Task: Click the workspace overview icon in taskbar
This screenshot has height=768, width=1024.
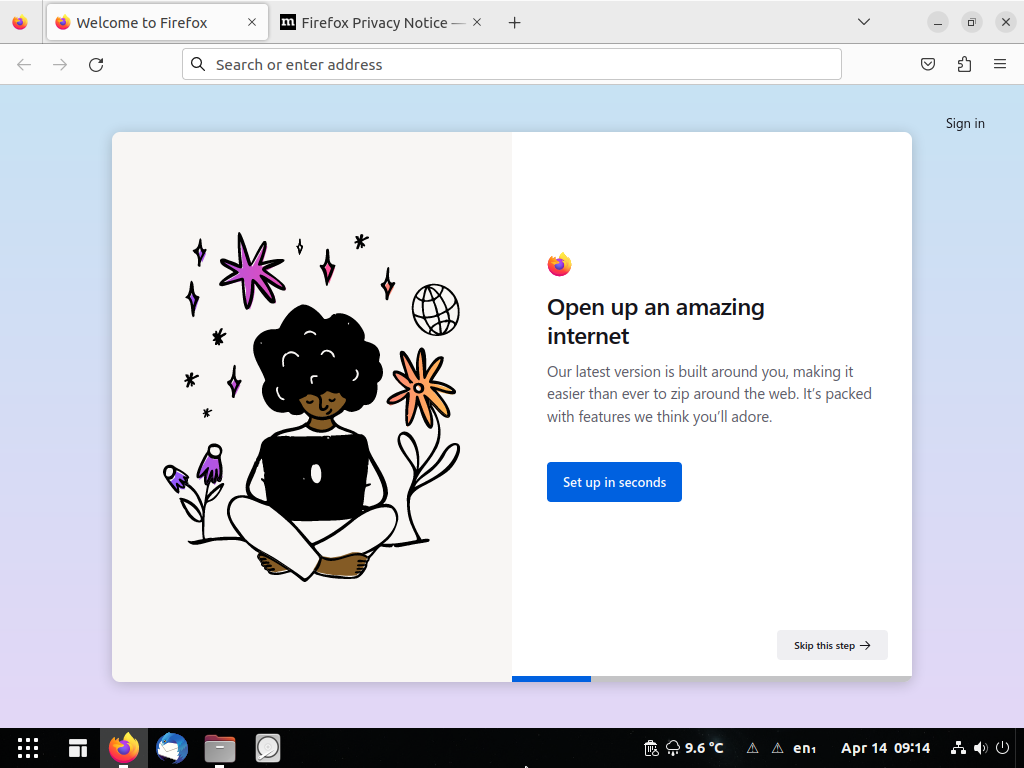Action: [78, 748]
